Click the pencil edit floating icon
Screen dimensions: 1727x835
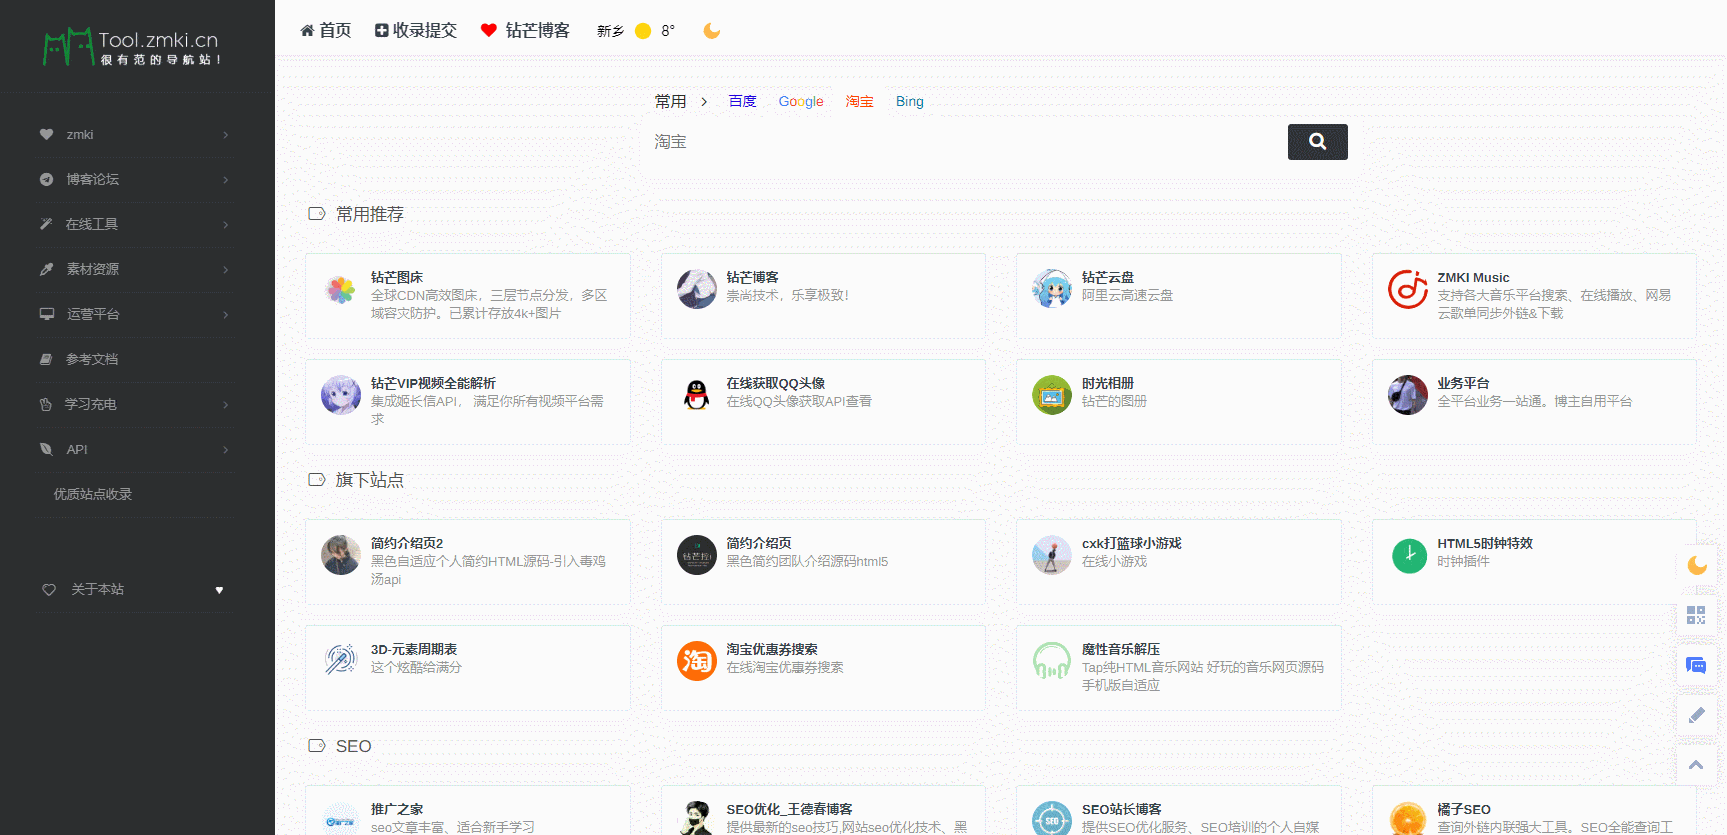point(1696,715)
